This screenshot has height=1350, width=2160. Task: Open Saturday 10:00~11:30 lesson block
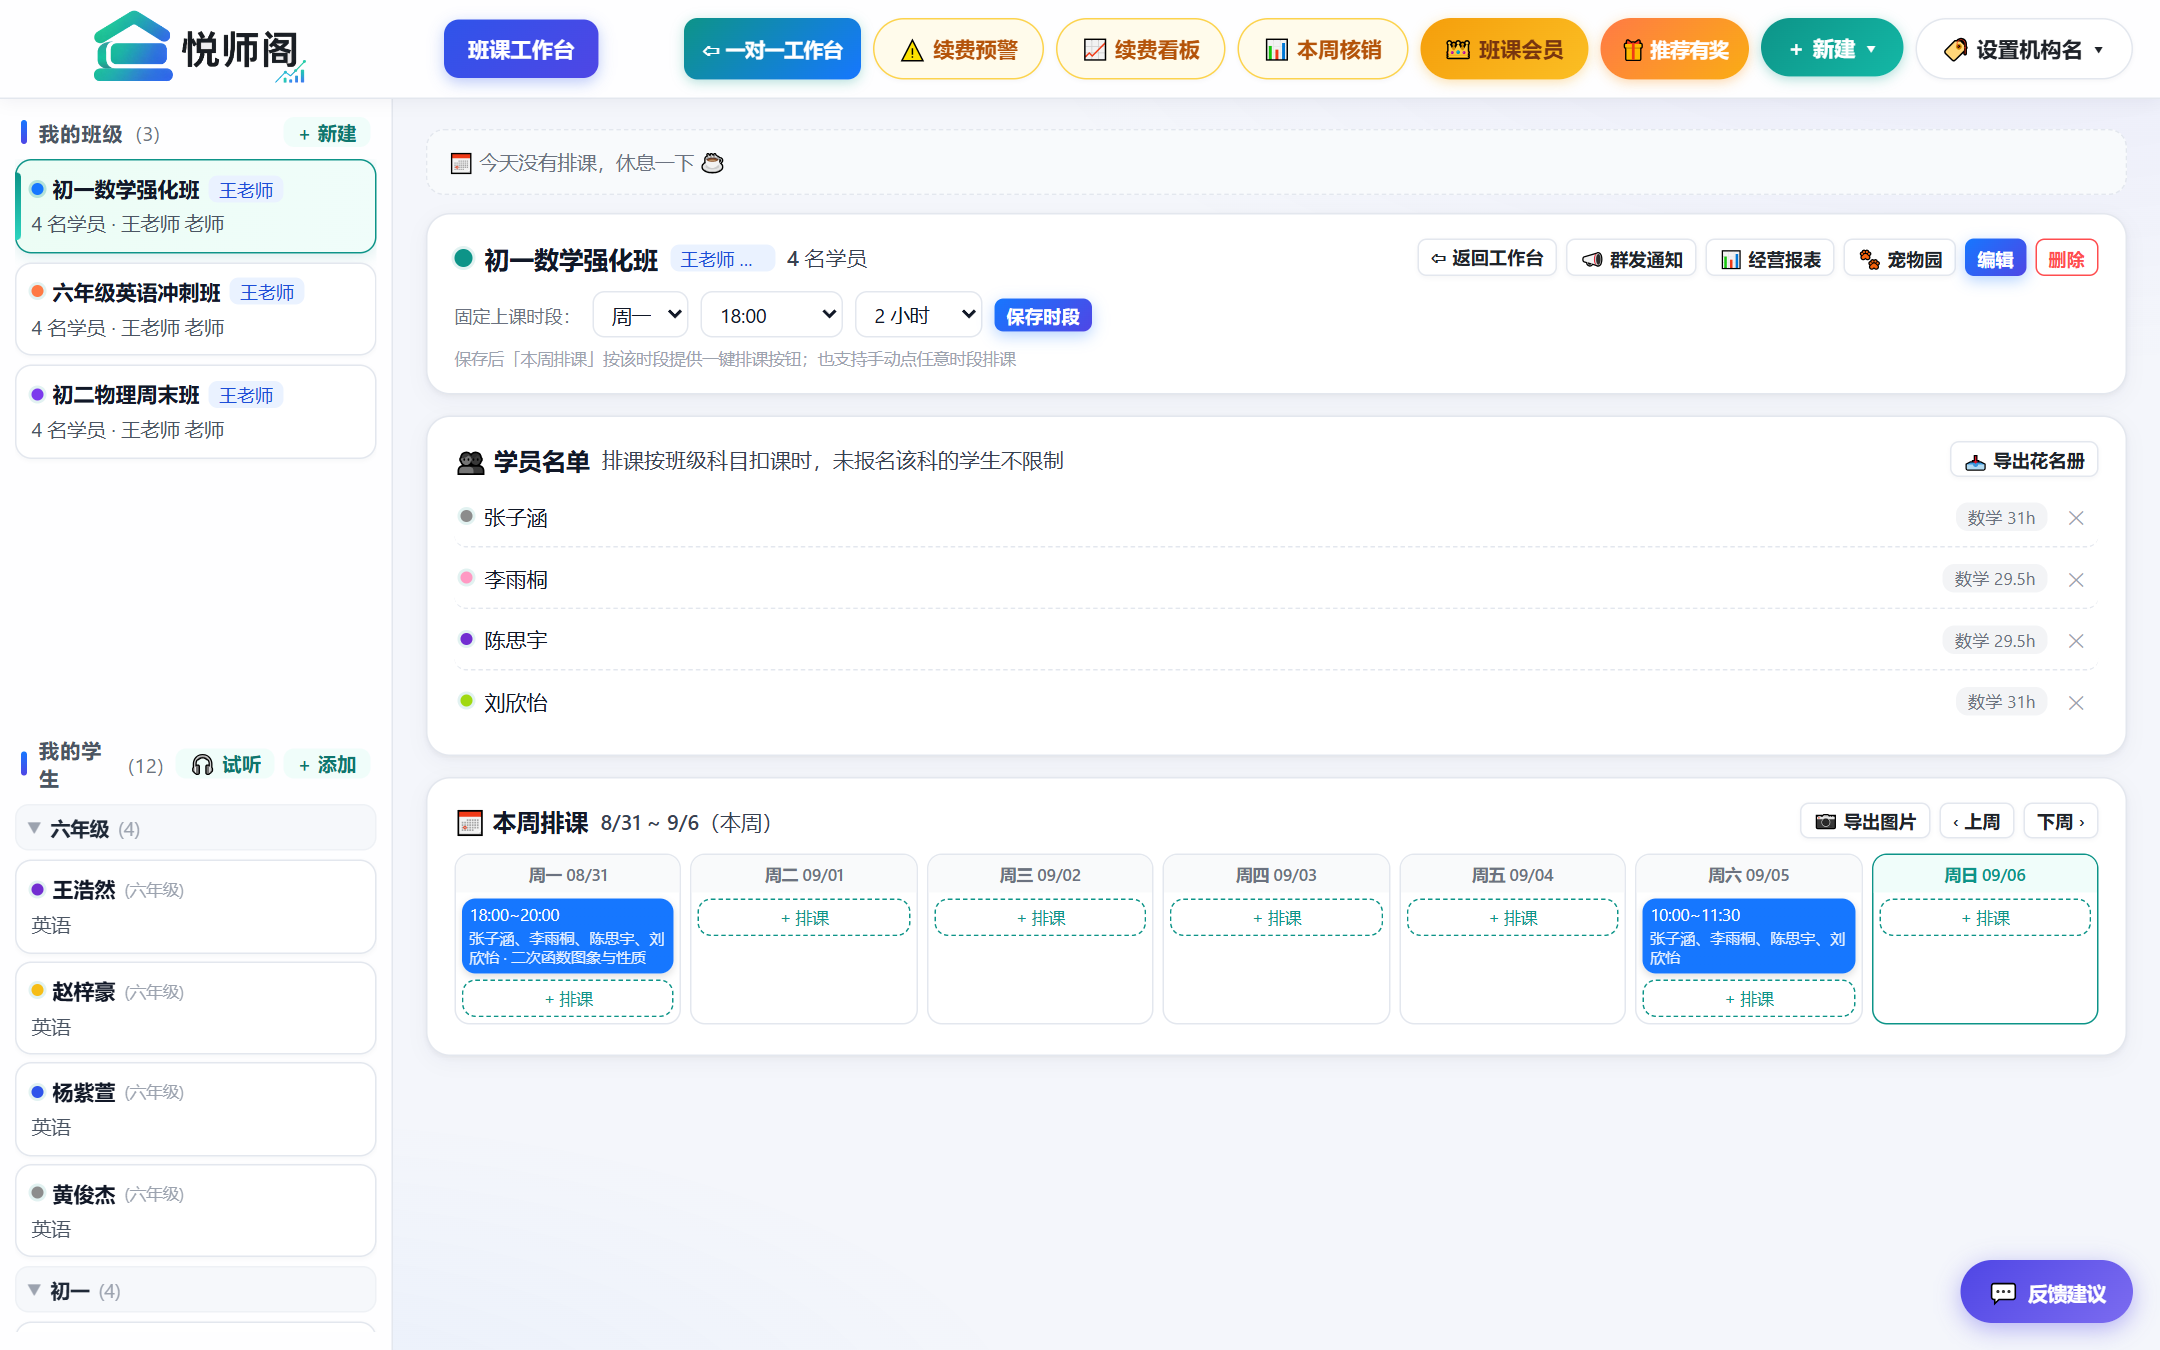click(x=1748, y=935)
